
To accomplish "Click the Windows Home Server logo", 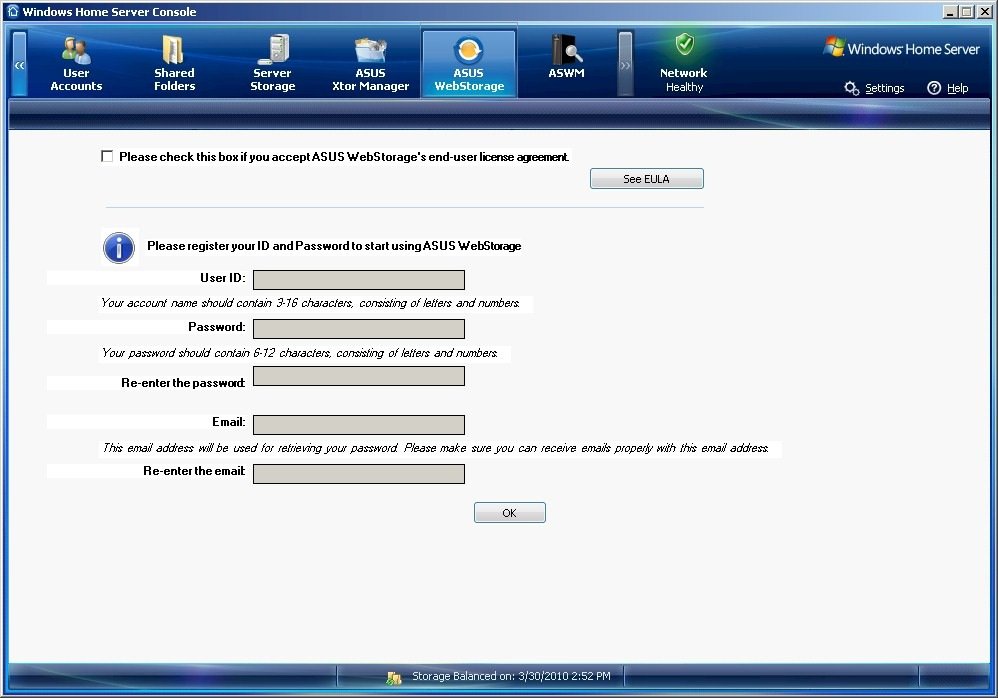I will [x=901, y=48].
